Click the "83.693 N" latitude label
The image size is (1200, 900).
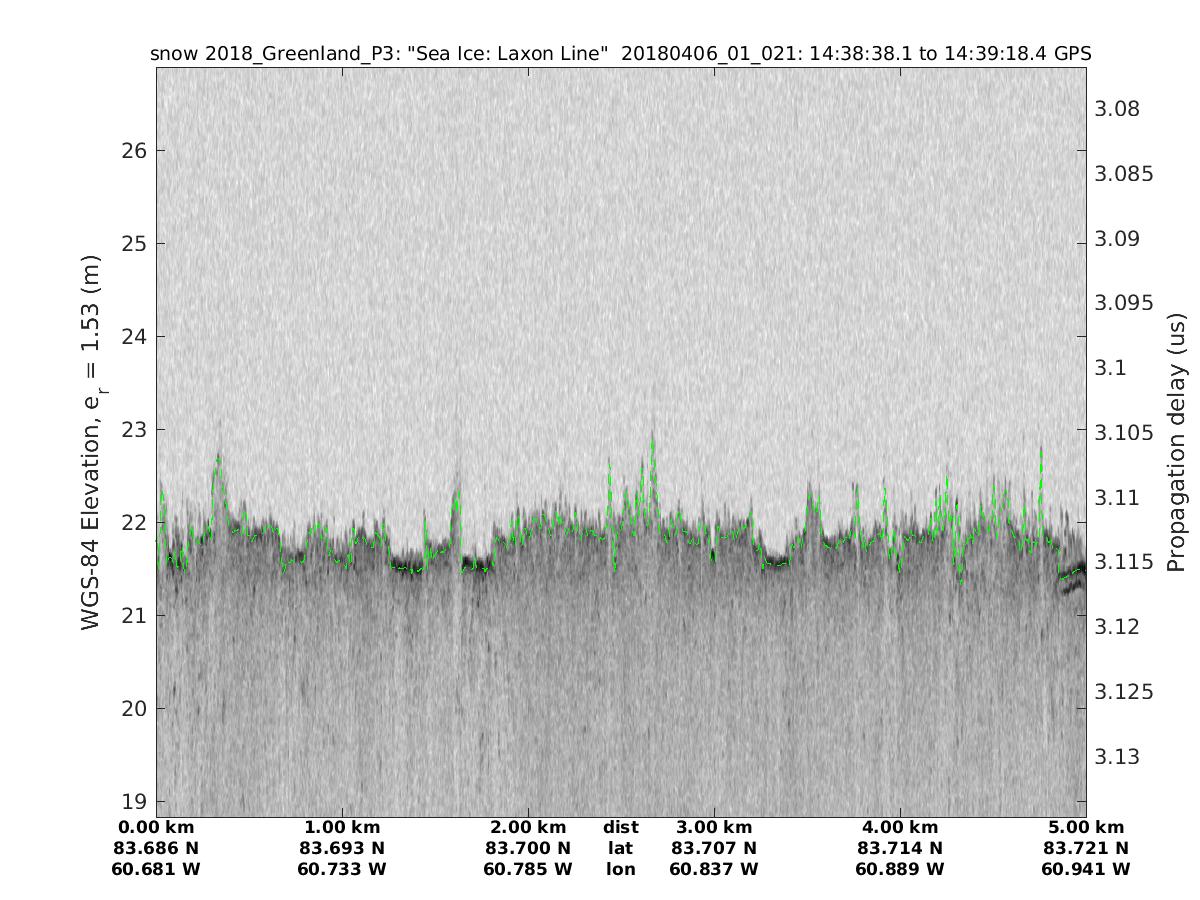tap(342, 848)
